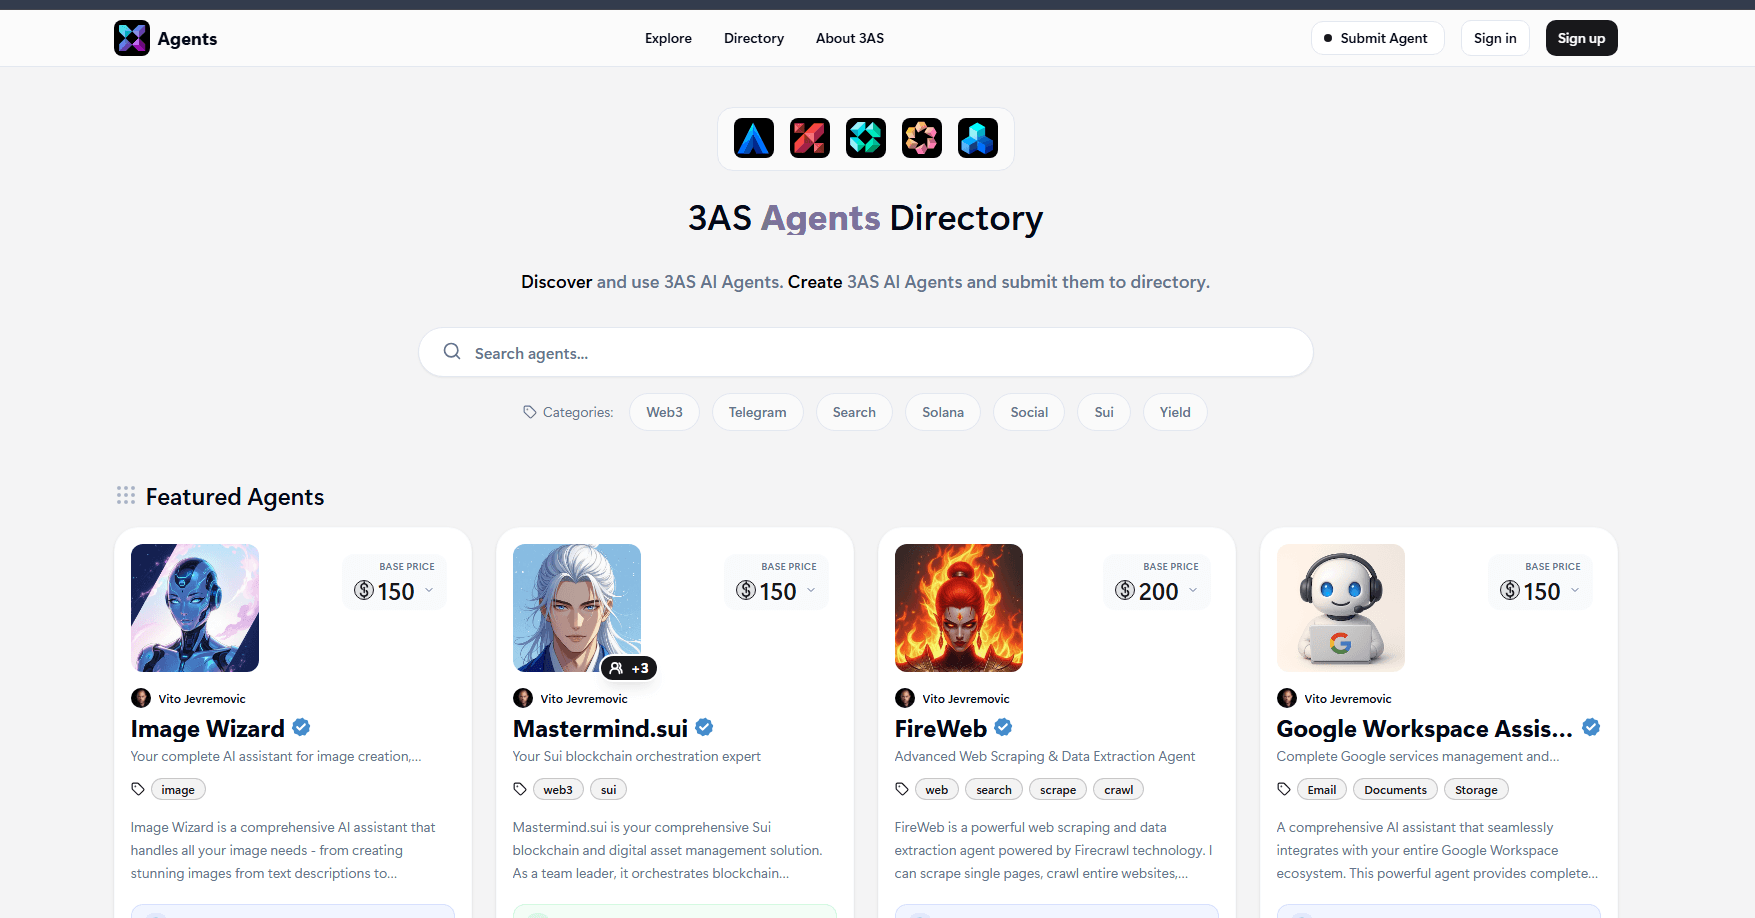This screenshot has height=918, width=1755.
Task: Click the Agents logo icon
Action: (x=131, y=38)
